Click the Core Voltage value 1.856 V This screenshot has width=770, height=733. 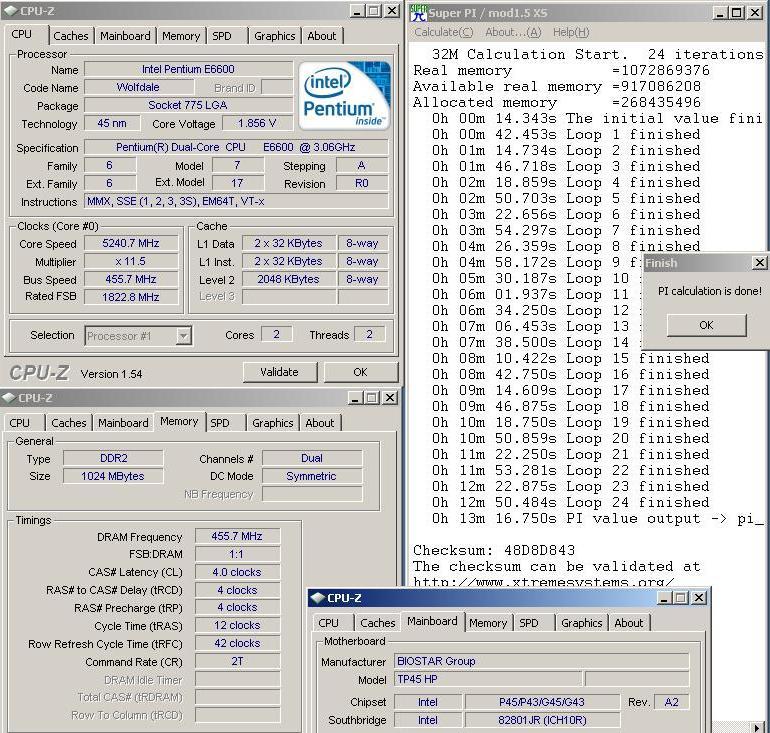[257, 123]
